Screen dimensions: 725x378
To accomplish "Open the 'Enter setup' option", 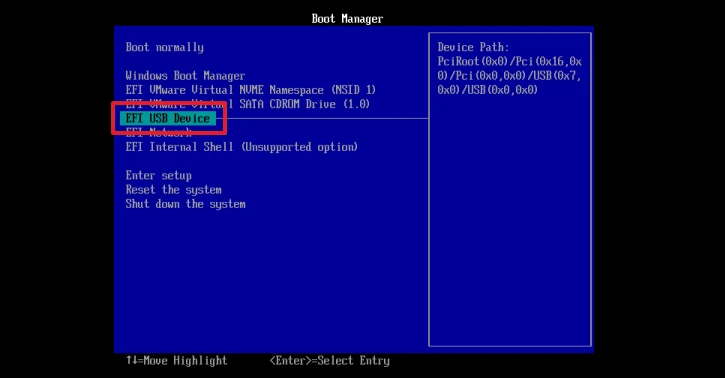I will tap(158, 176).
